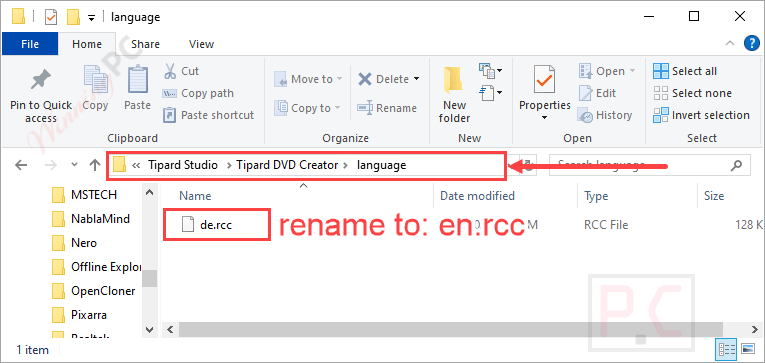The width and height of the screenshot is (765, 363).
Task: Expand the Properties dropdown arrow
Action: point(544,118)
